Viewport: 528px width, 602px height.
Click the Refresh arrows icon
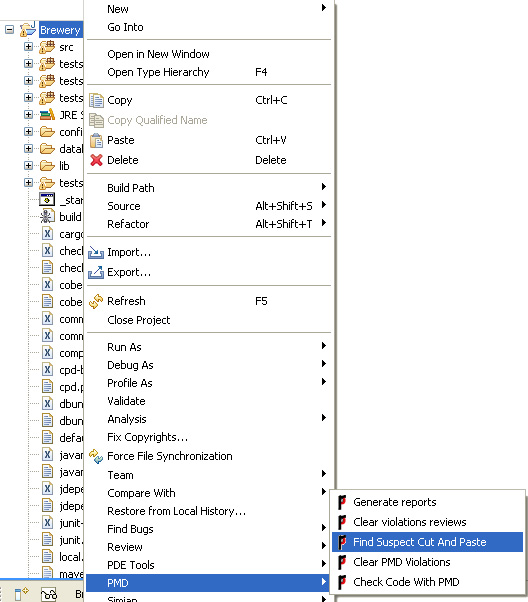[96, 301]
